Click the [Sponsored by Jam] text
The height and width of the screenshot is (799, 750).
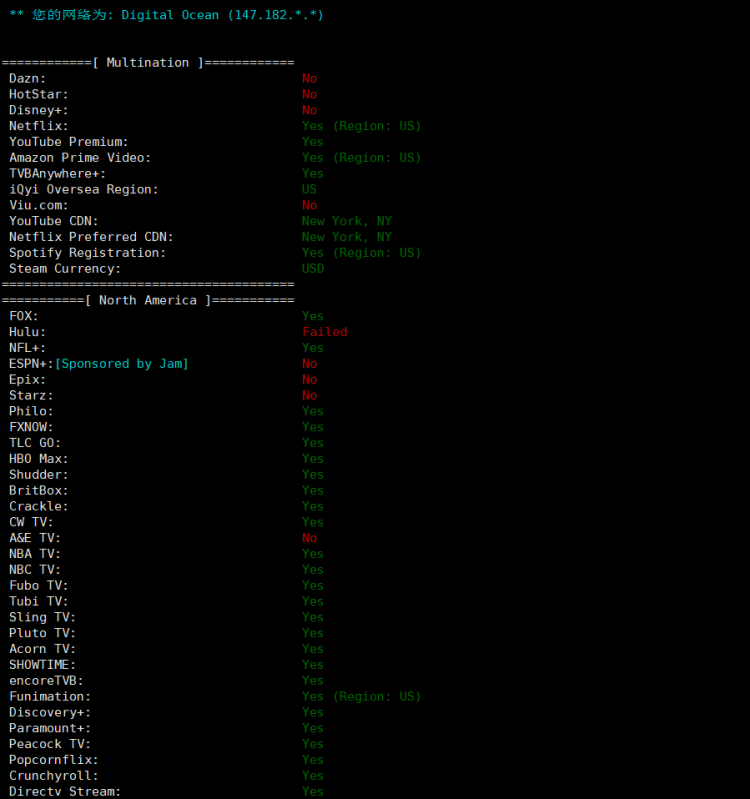click(x=121, y=363)
